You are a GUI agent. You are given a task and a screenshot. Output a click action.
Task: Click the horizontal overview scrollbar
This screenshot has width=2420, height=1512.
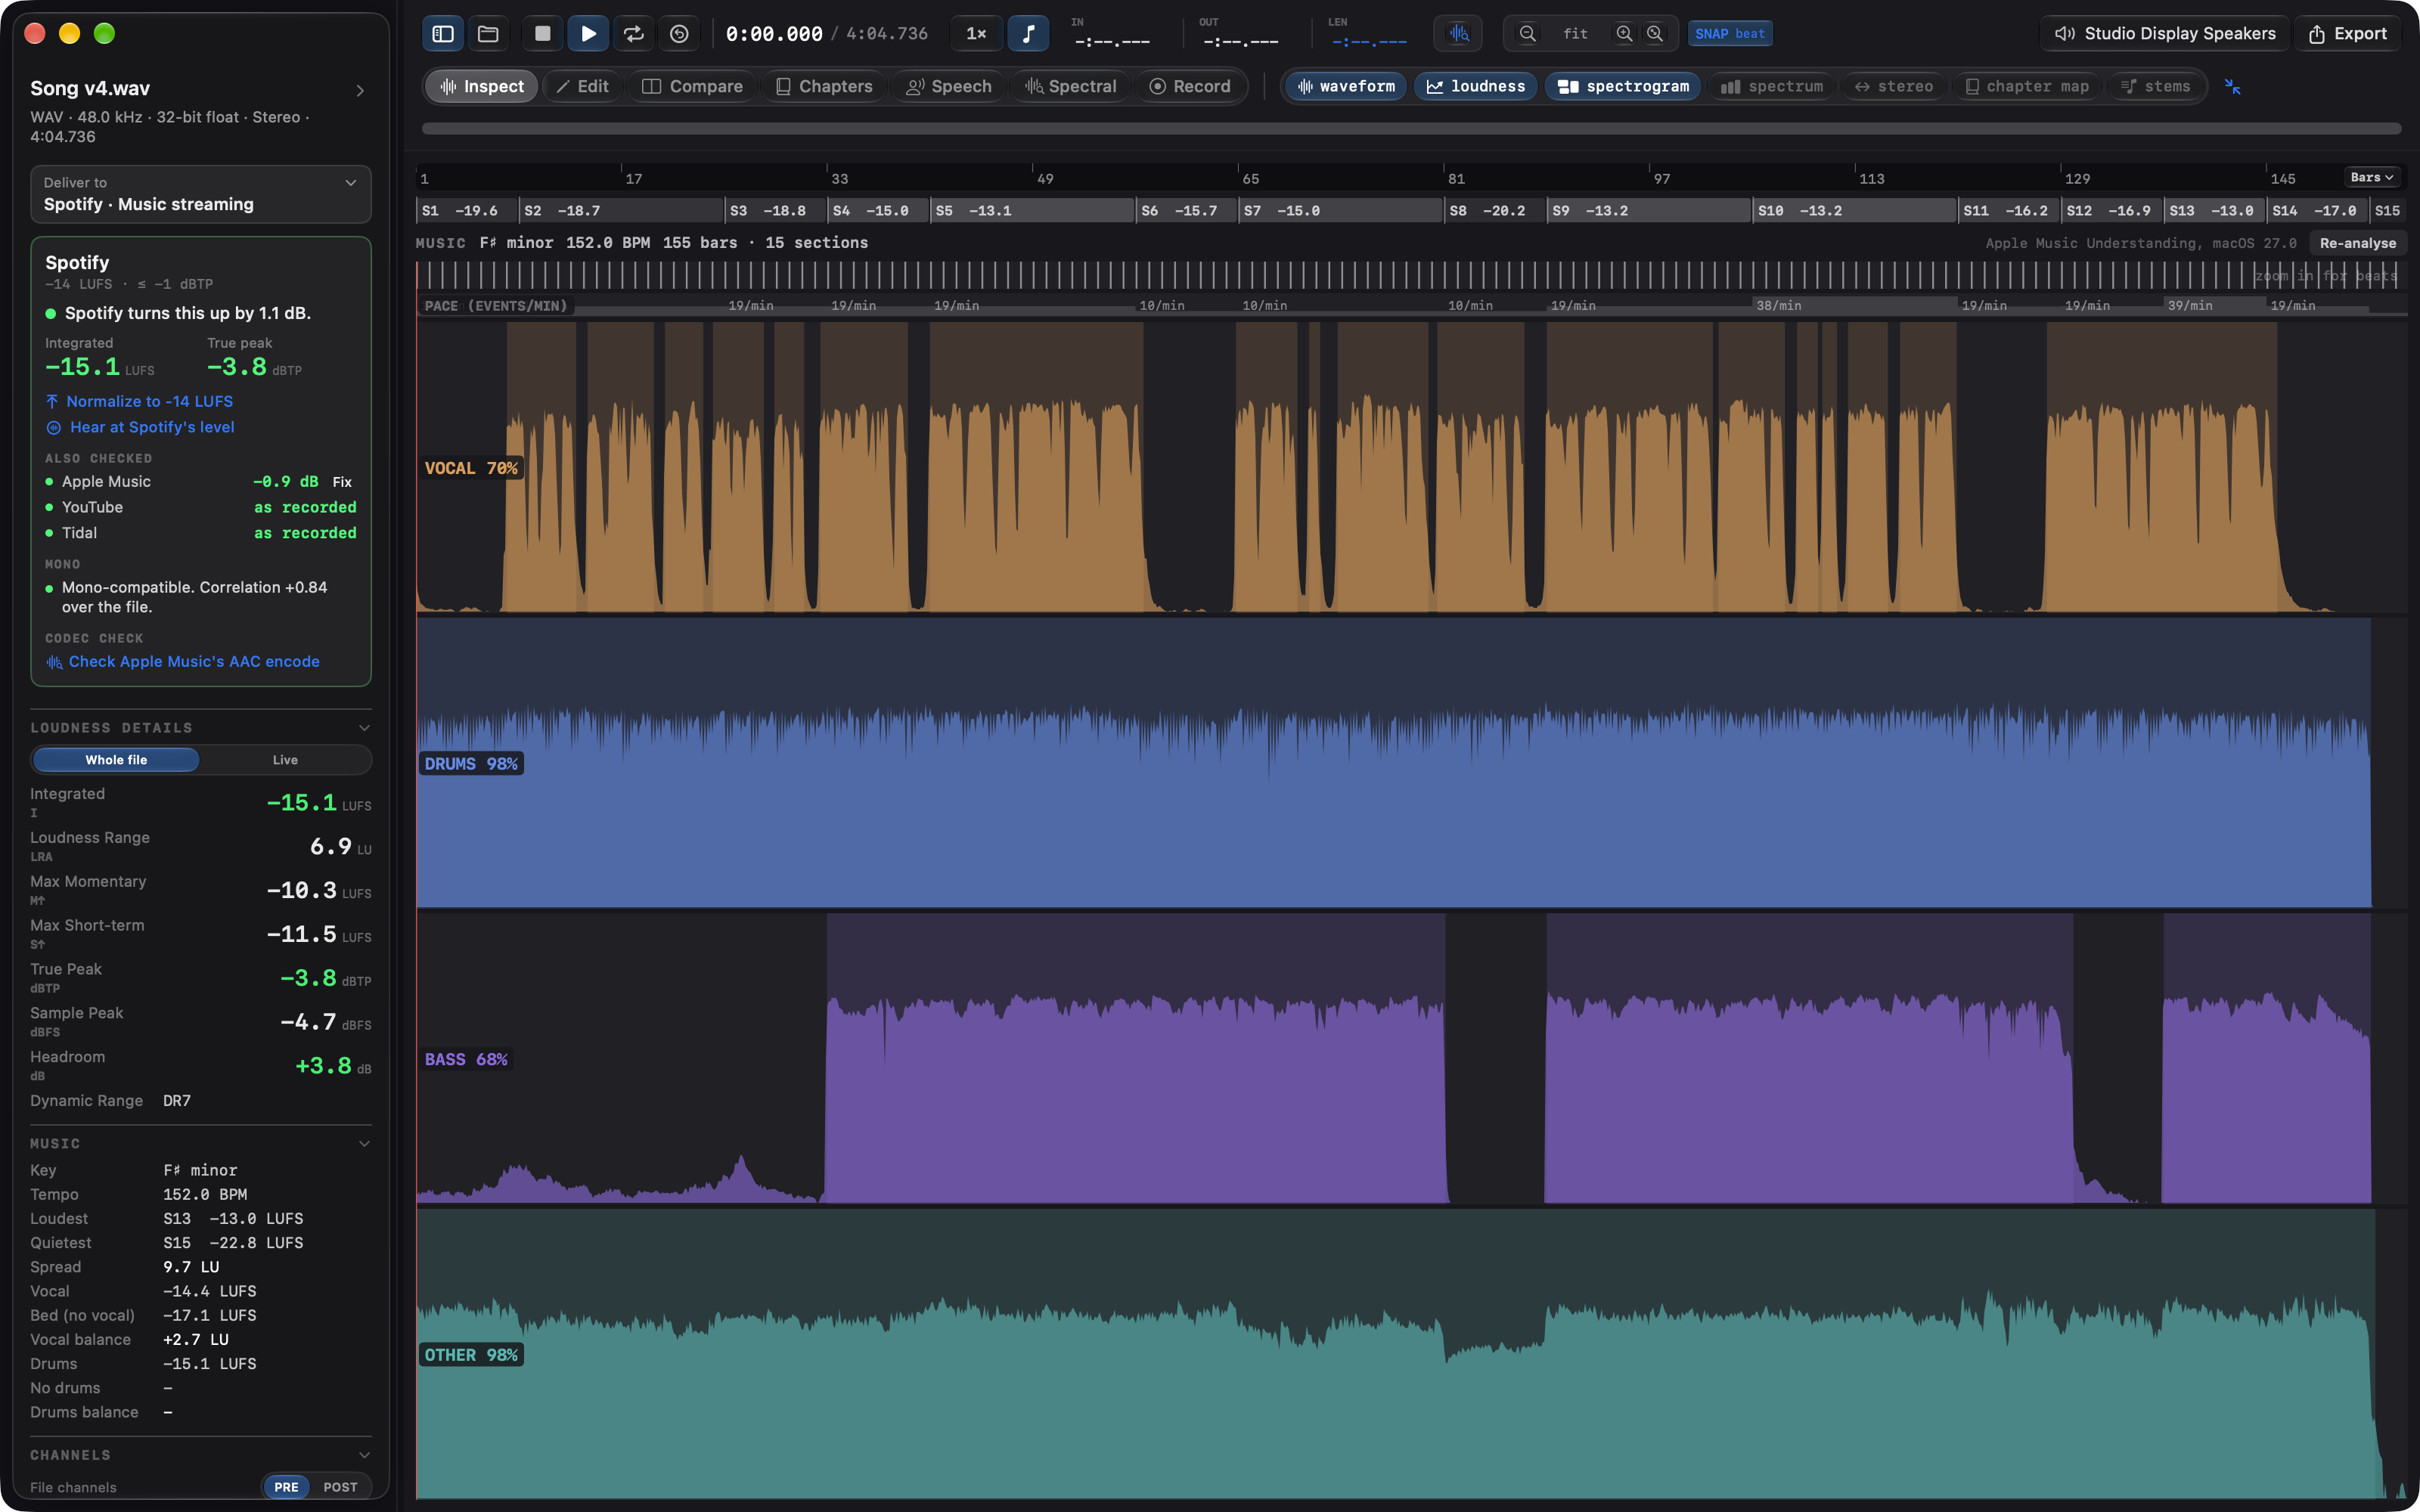1411,128
